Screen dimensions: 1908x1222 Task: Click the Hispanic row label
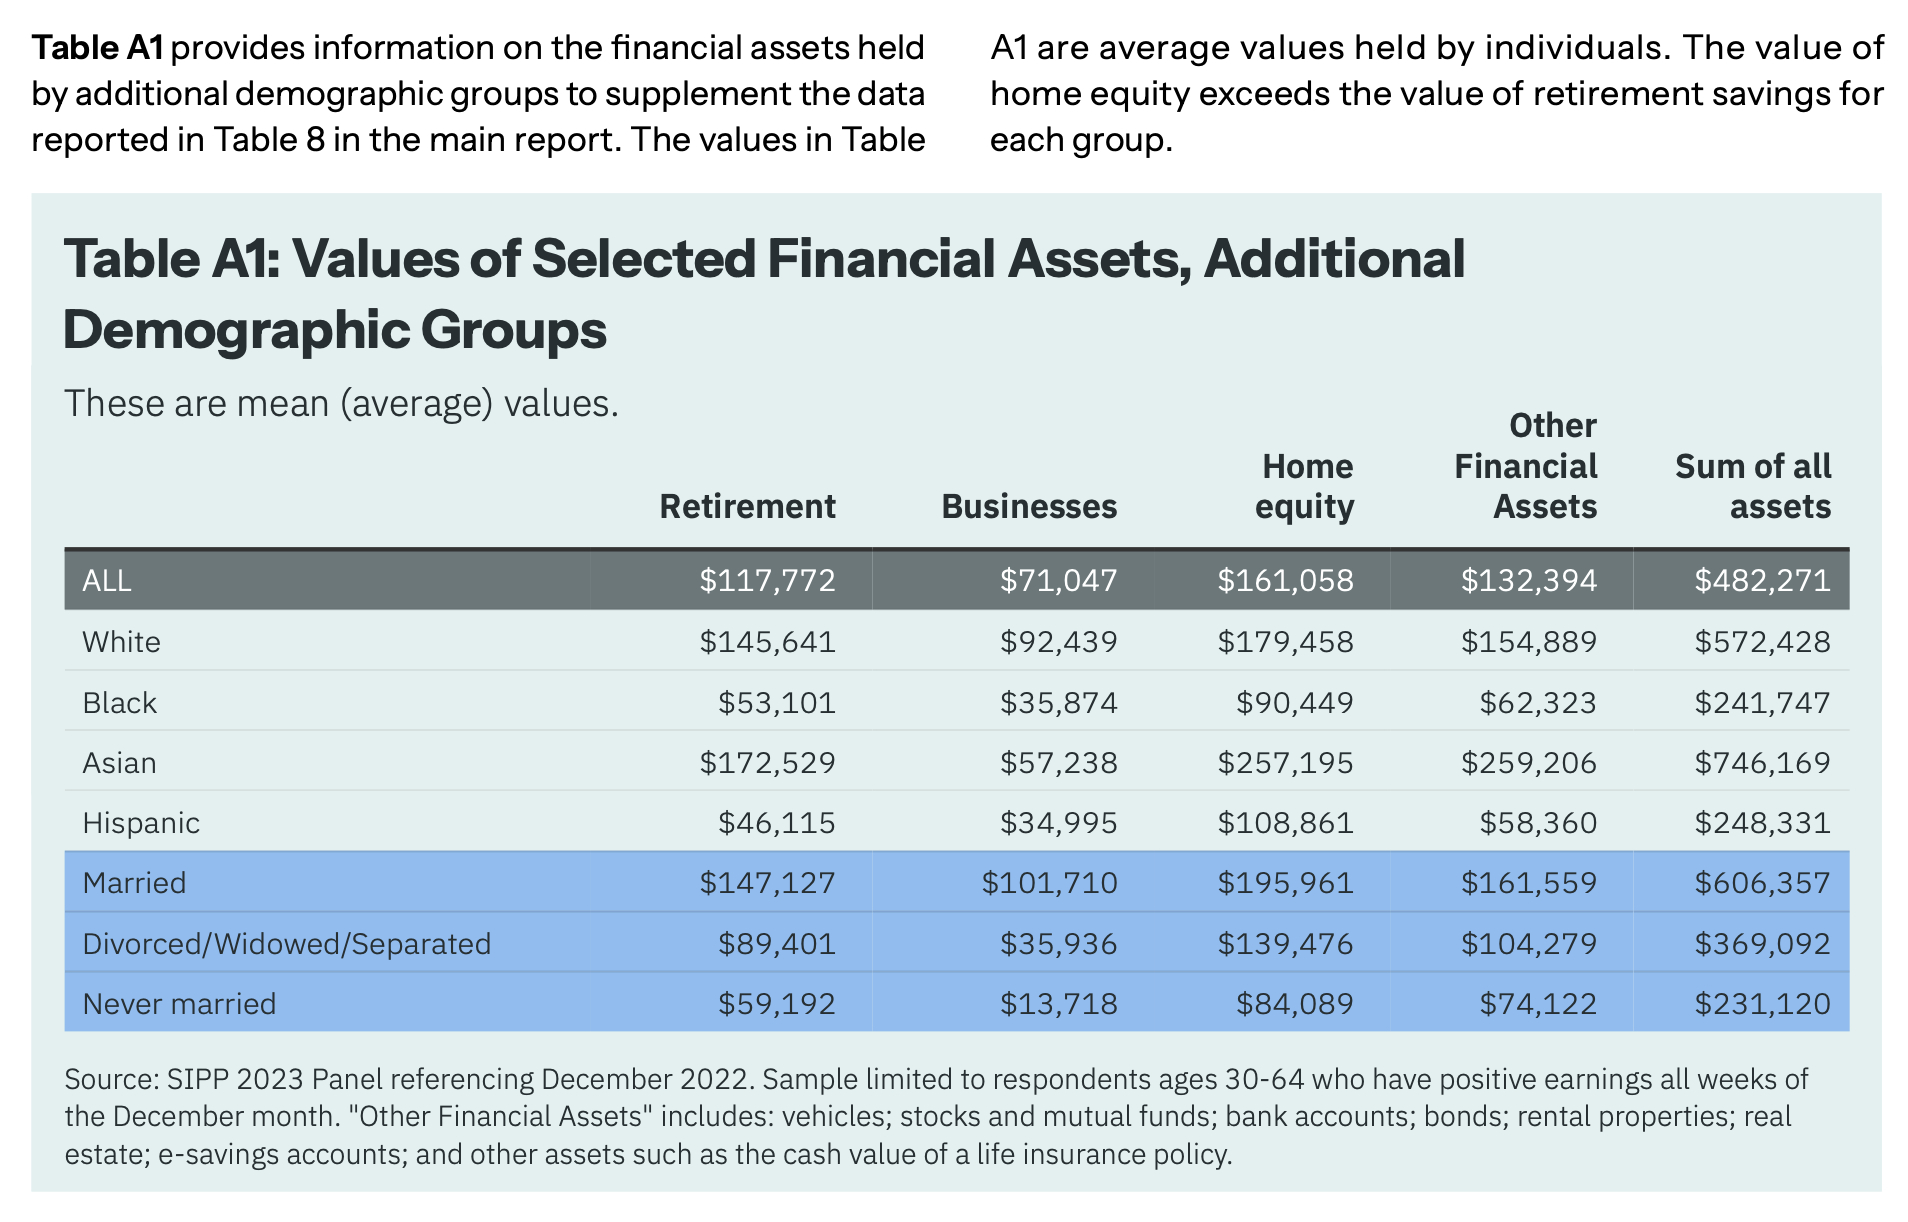click(x=141, y=823)
